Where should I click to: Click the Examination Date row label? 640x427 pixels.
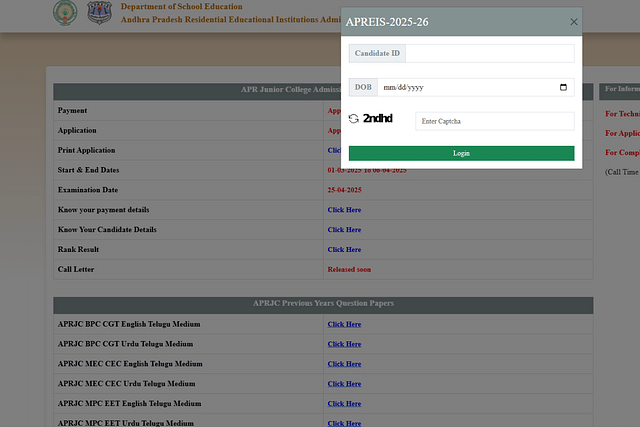click(x=88, y=190)
